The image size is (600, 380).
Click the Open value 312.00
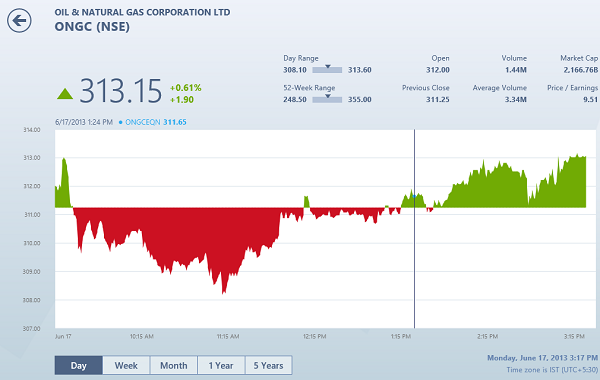pyautogui.click(x=438, y=70)
